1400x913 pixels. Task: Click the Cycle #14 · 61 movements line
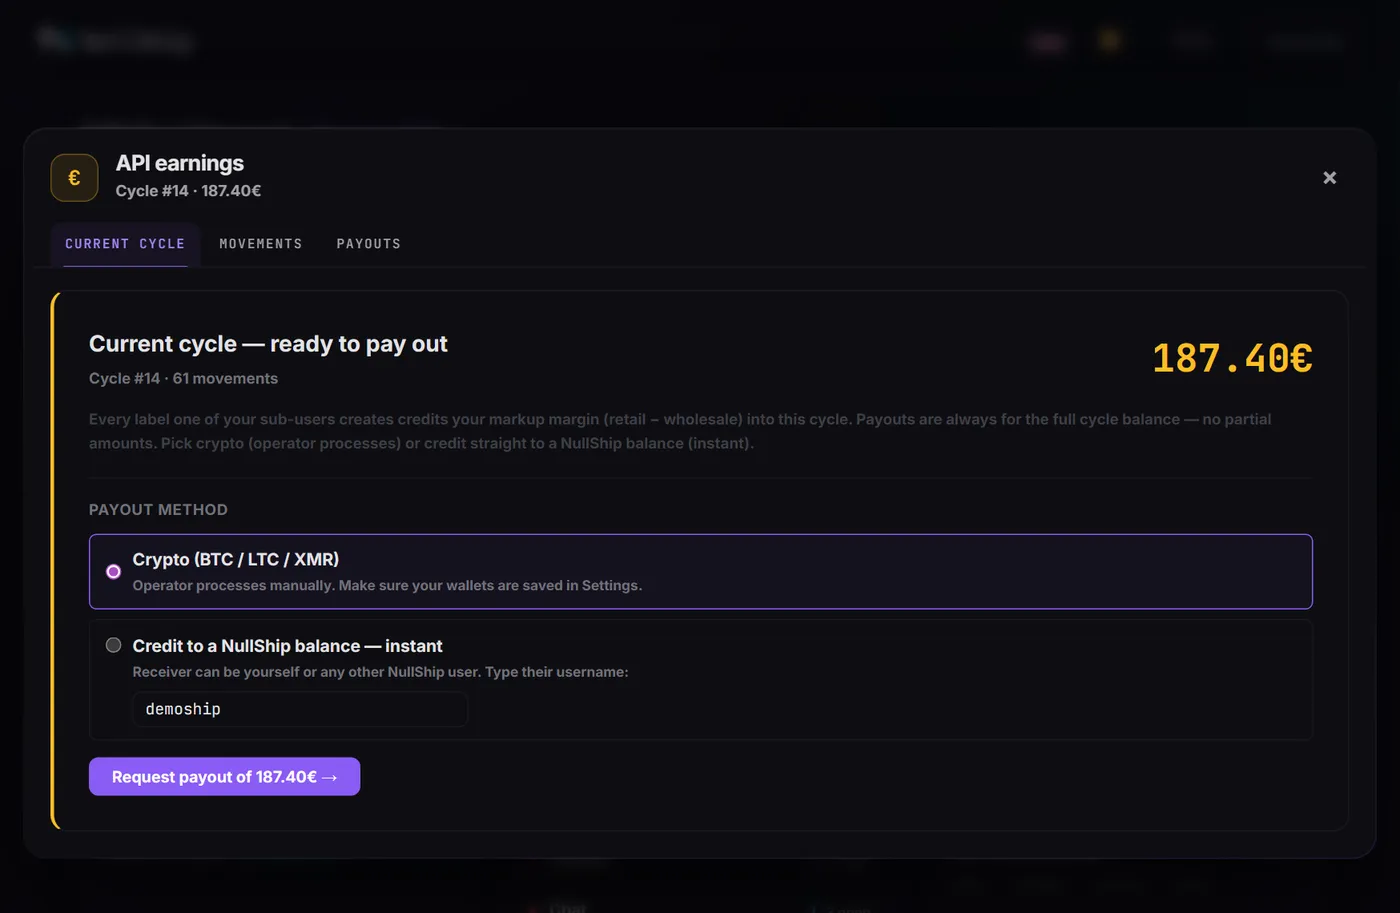(183, 379)
